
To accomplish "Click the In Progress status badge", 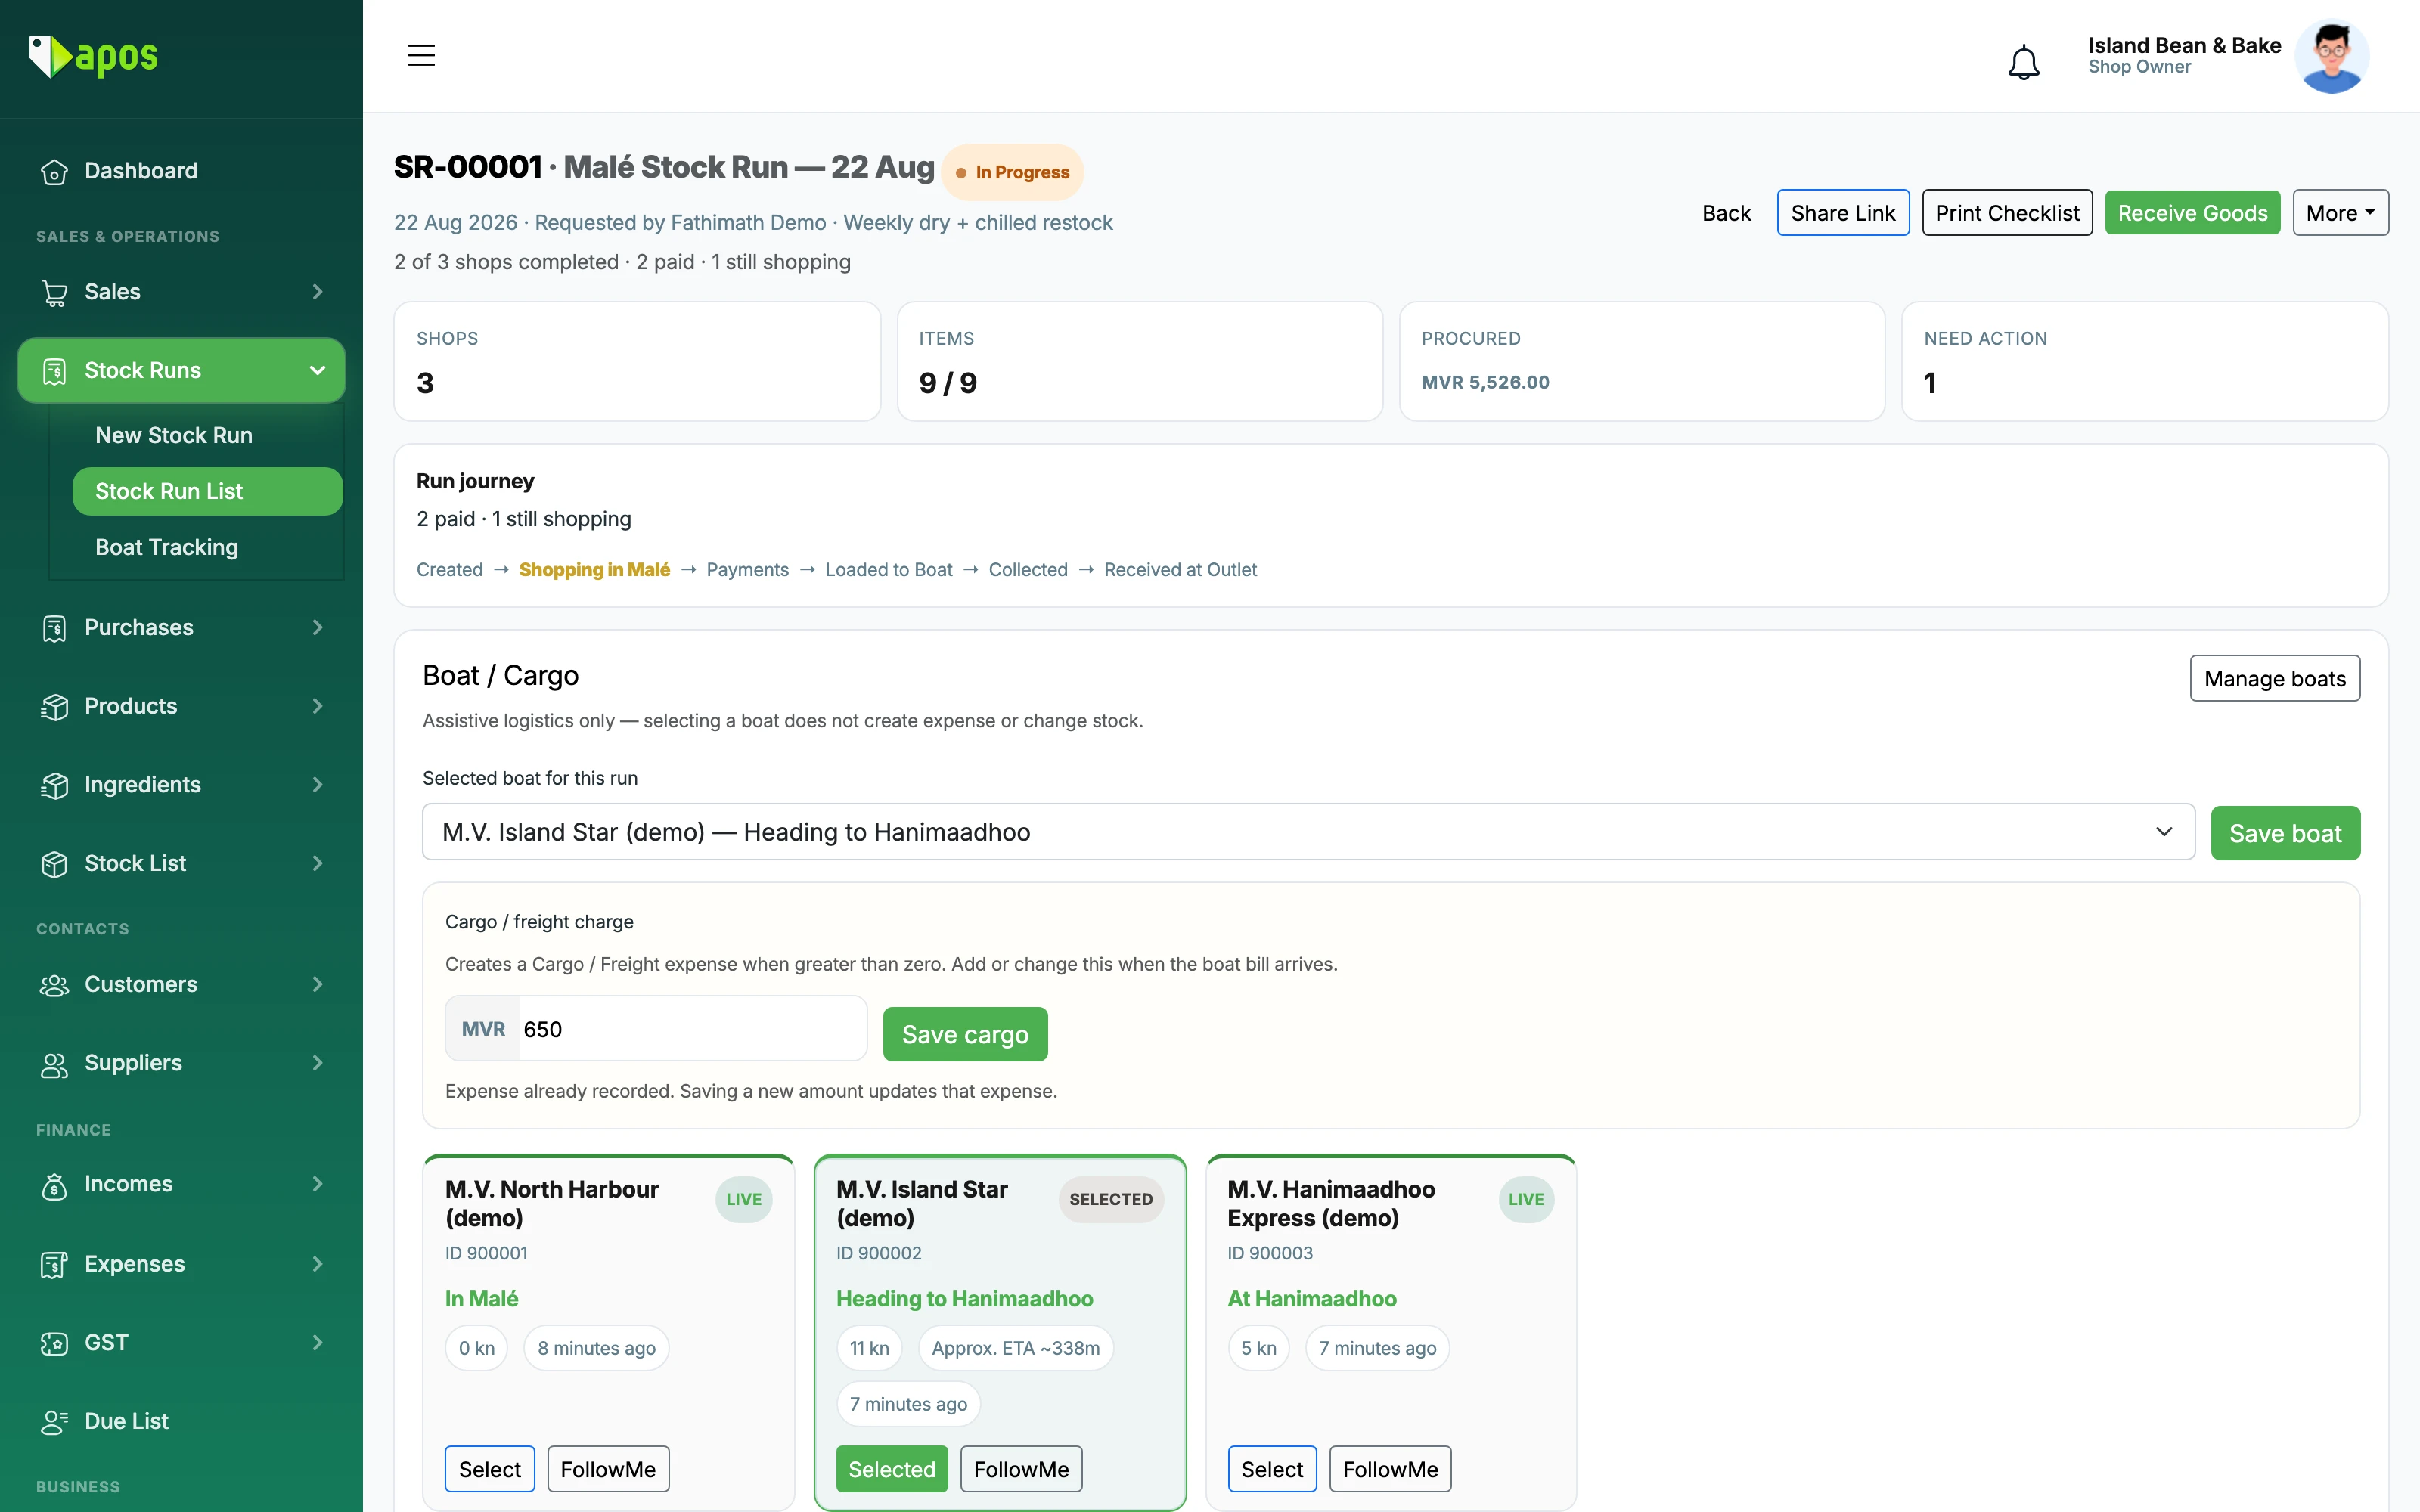I will 1012,172.
